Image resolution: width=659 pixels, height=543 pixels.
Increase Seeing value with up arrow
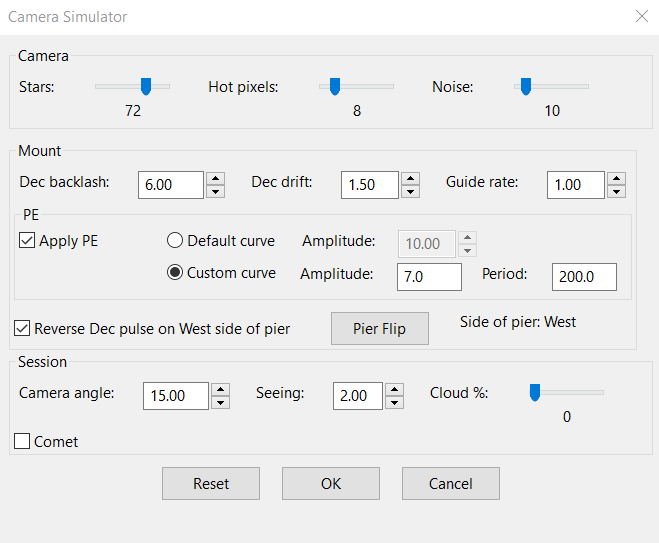[394, 389]
